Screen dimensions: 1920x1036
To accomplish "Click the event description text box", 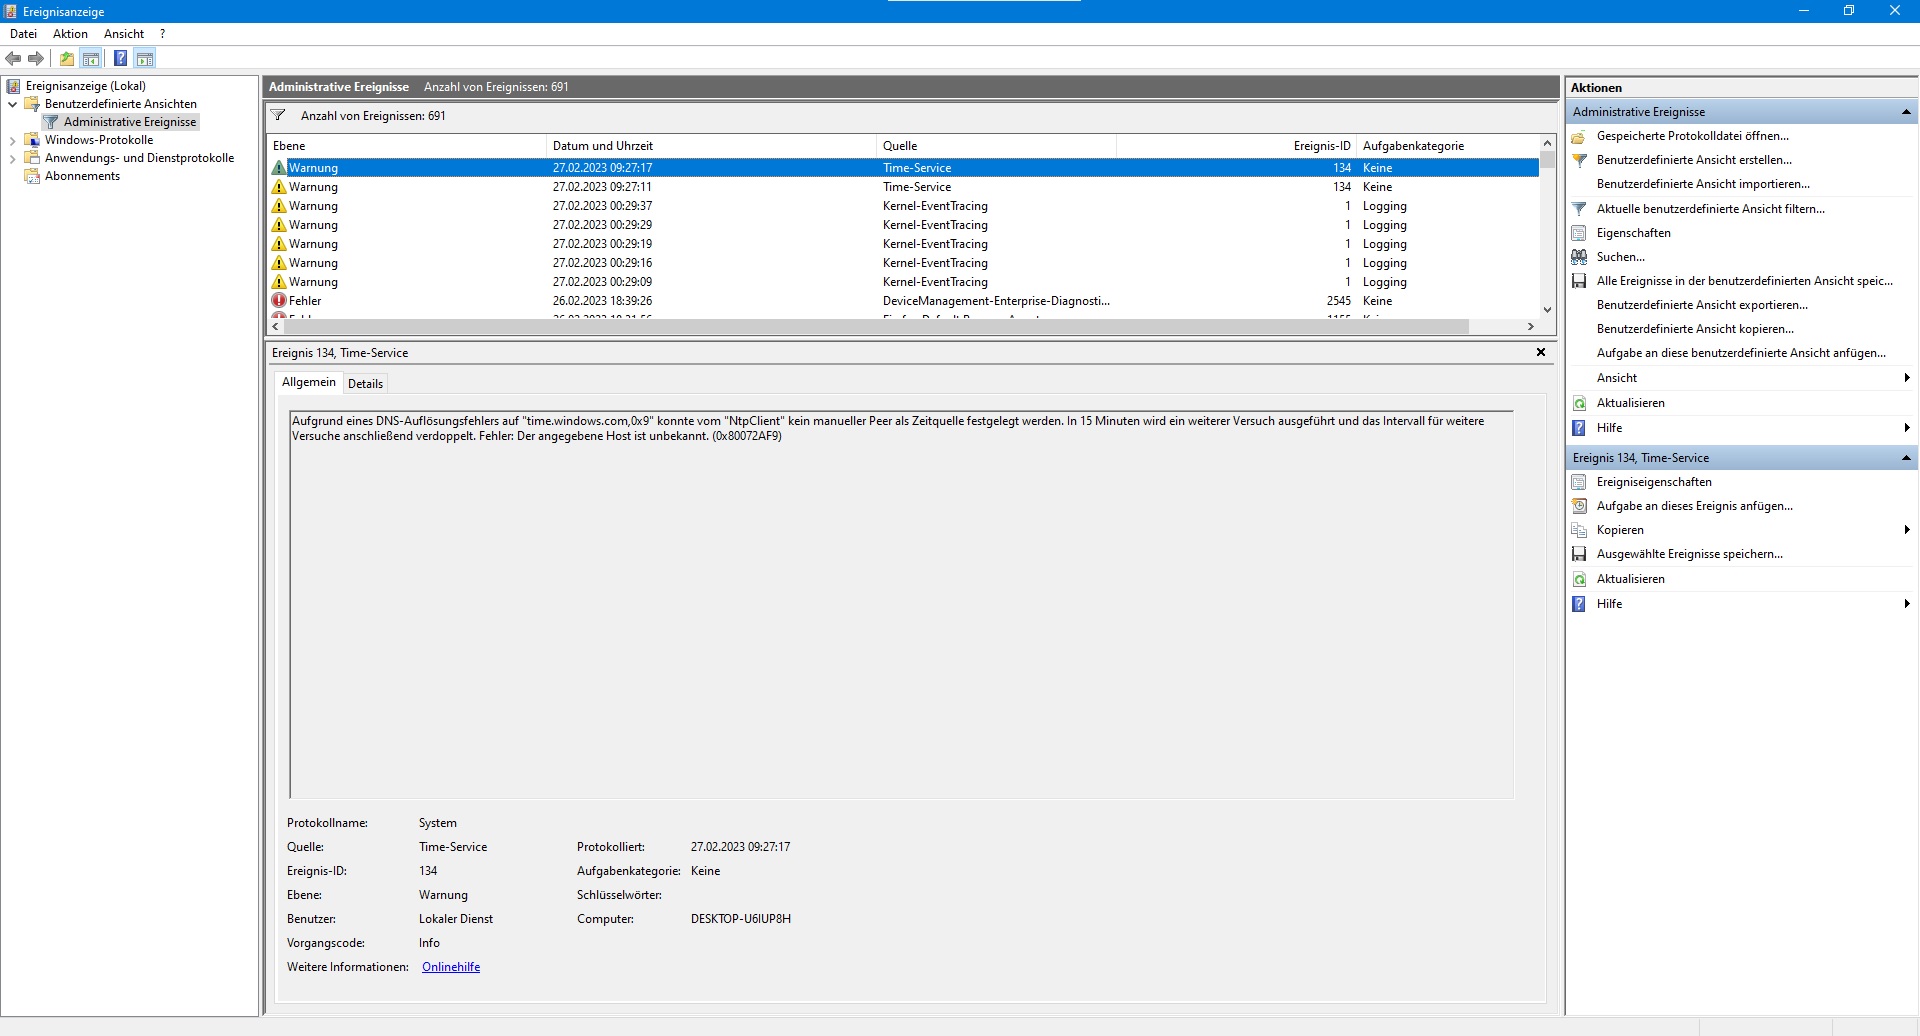I will coord(901,604).
